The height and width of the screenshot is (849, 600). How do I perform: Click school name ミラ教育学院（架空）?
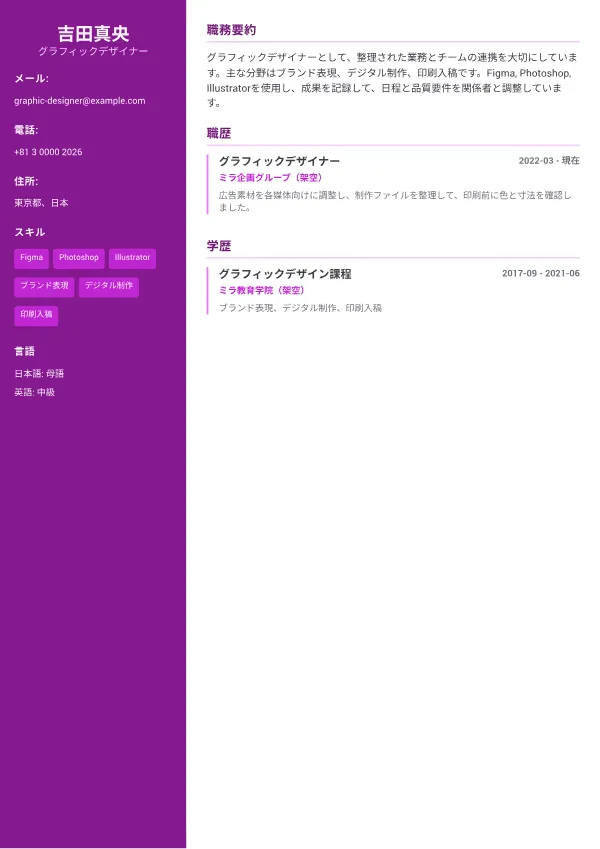(262, 290)
